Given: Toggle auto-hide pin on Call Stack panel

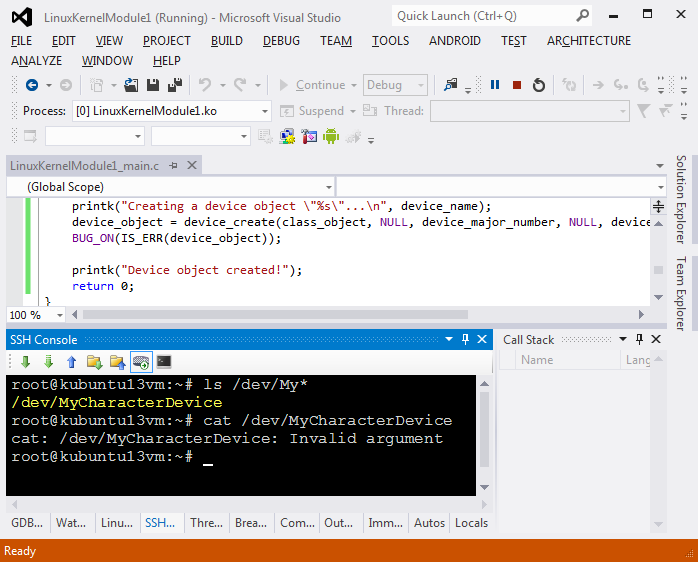Looking at the screenshot, I should tap(639, 339).
